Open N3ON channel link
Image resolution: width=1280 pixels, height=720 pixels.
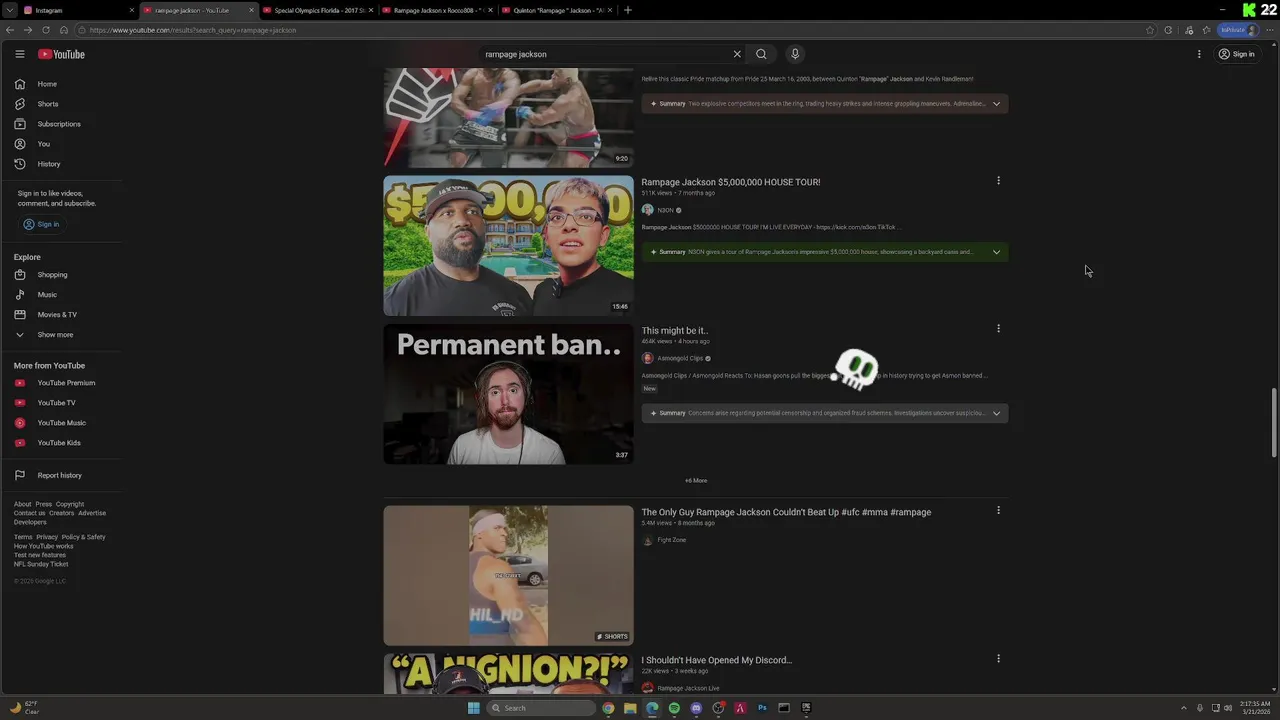pos(665,210)
